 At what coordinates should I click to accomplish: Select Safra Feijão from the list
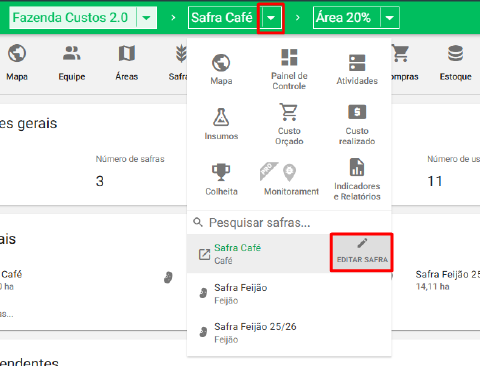click(289, 293)
